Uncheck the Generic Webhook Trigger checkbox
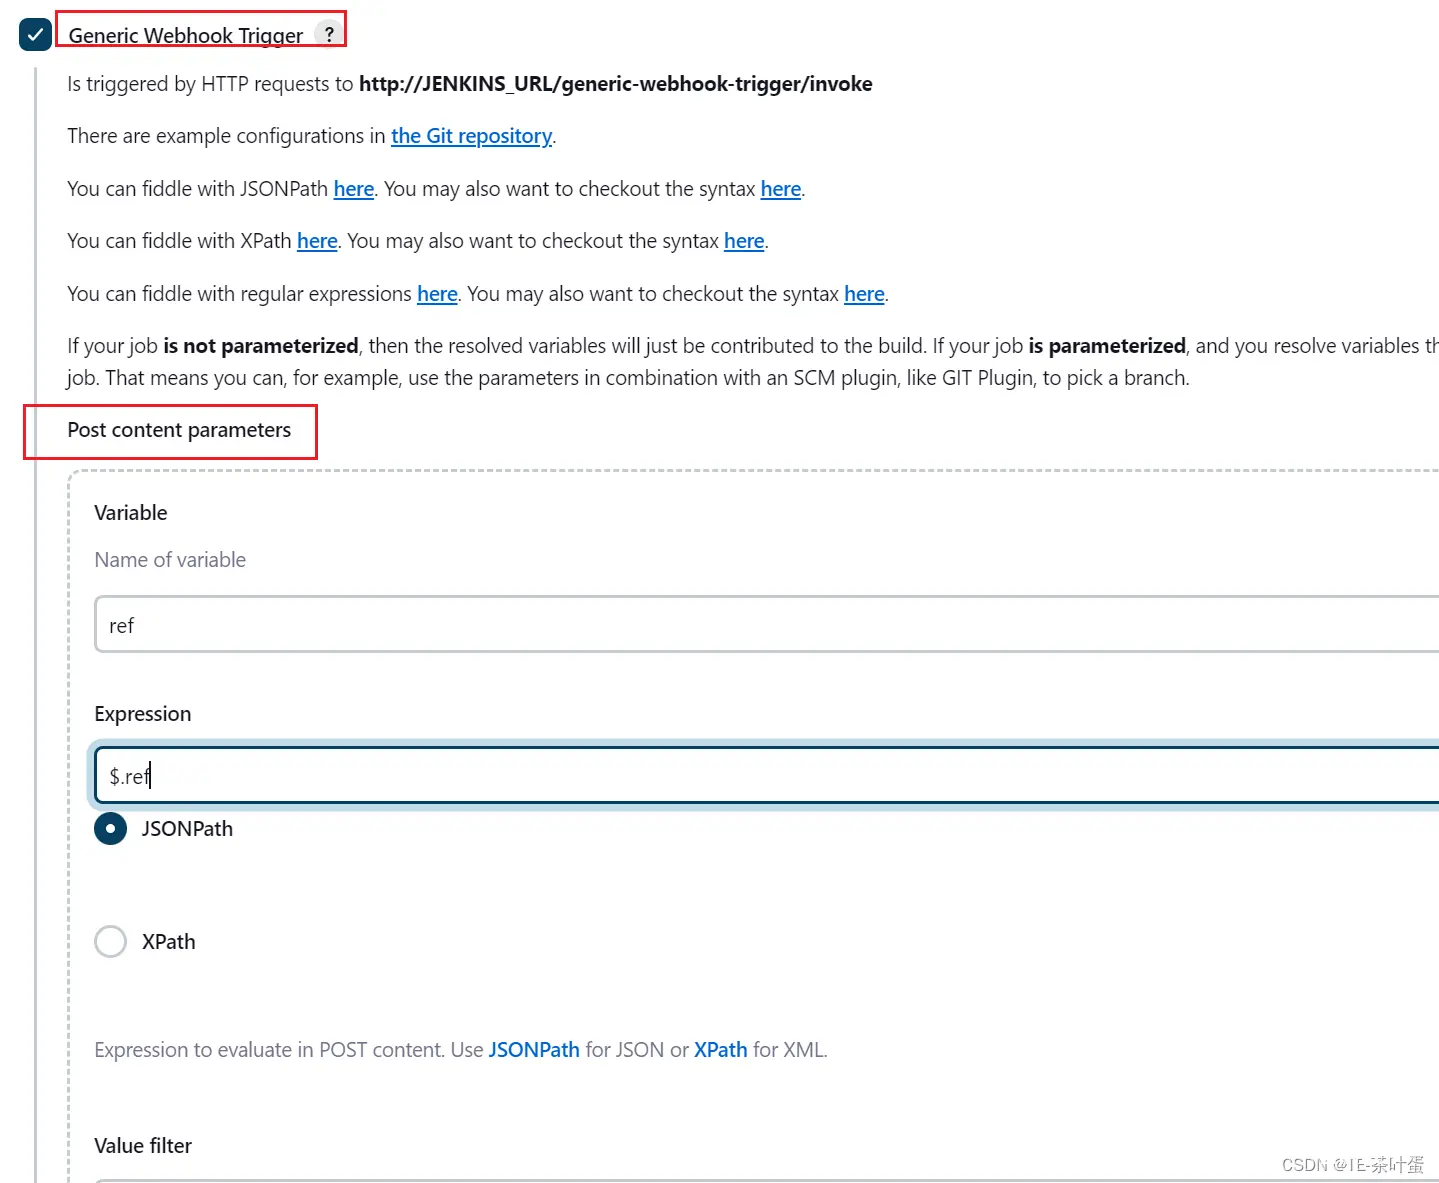Image resolution: width=1439 pixels, height=1183 pixels. (35, 34)
